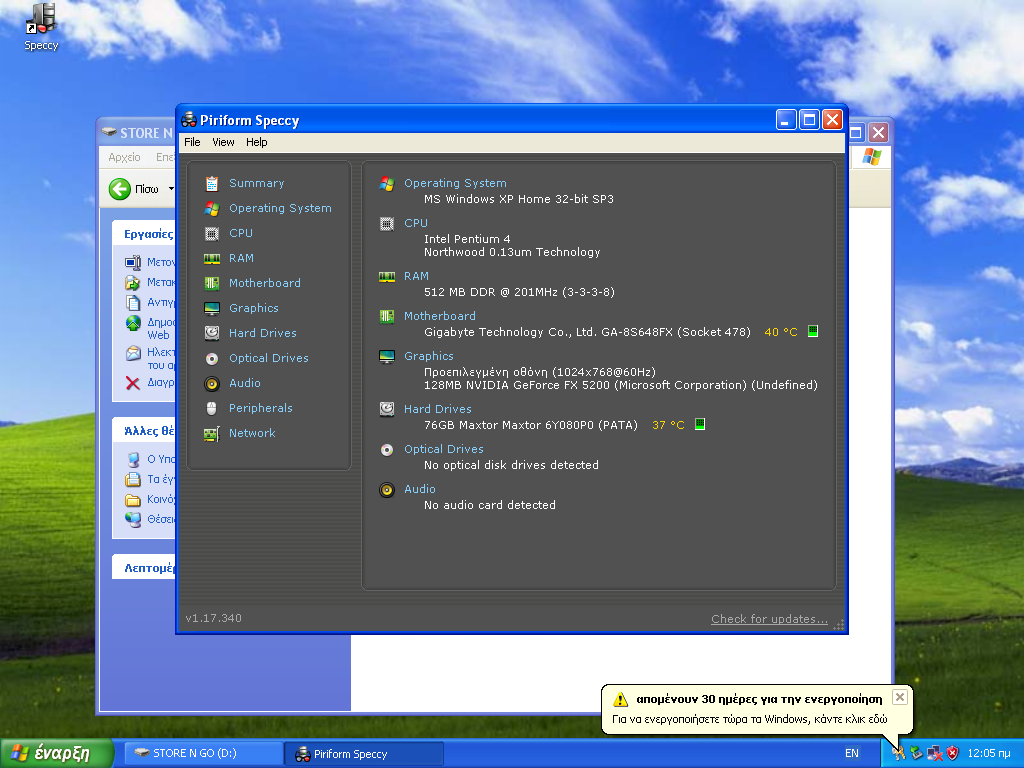The image size is (1024, 768).
Task: Show the RAM section in sidebar
Action: coord(241,259)
